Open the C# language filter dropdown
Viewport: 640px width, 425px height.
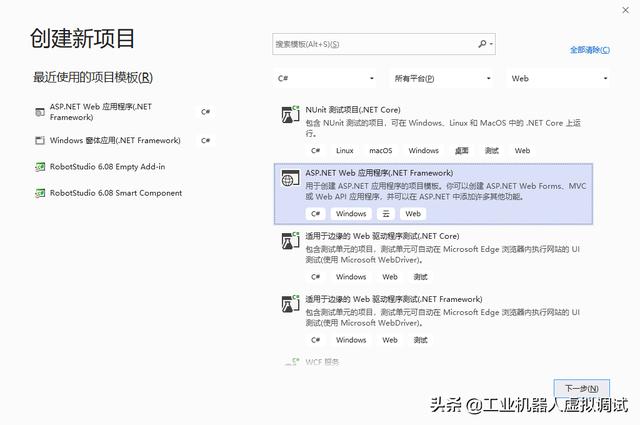click(x=325, y=78)
